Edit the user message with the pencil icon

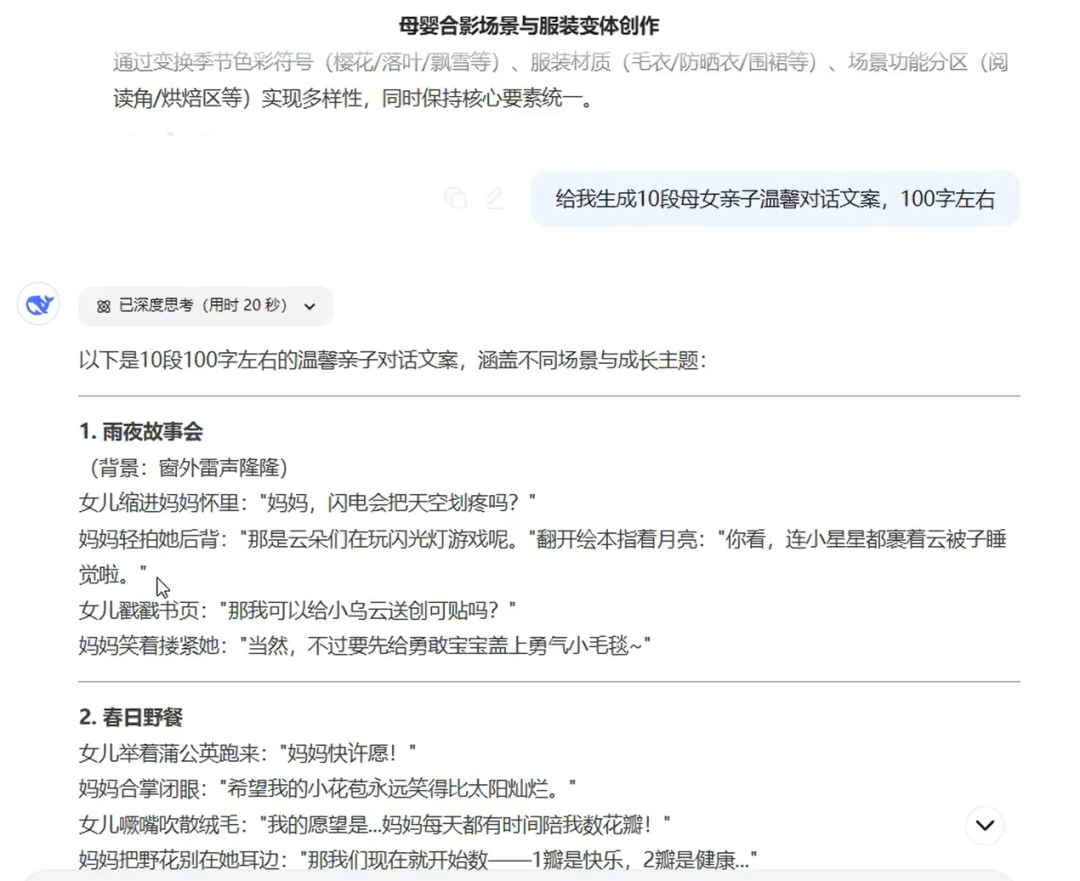point(495,198)
